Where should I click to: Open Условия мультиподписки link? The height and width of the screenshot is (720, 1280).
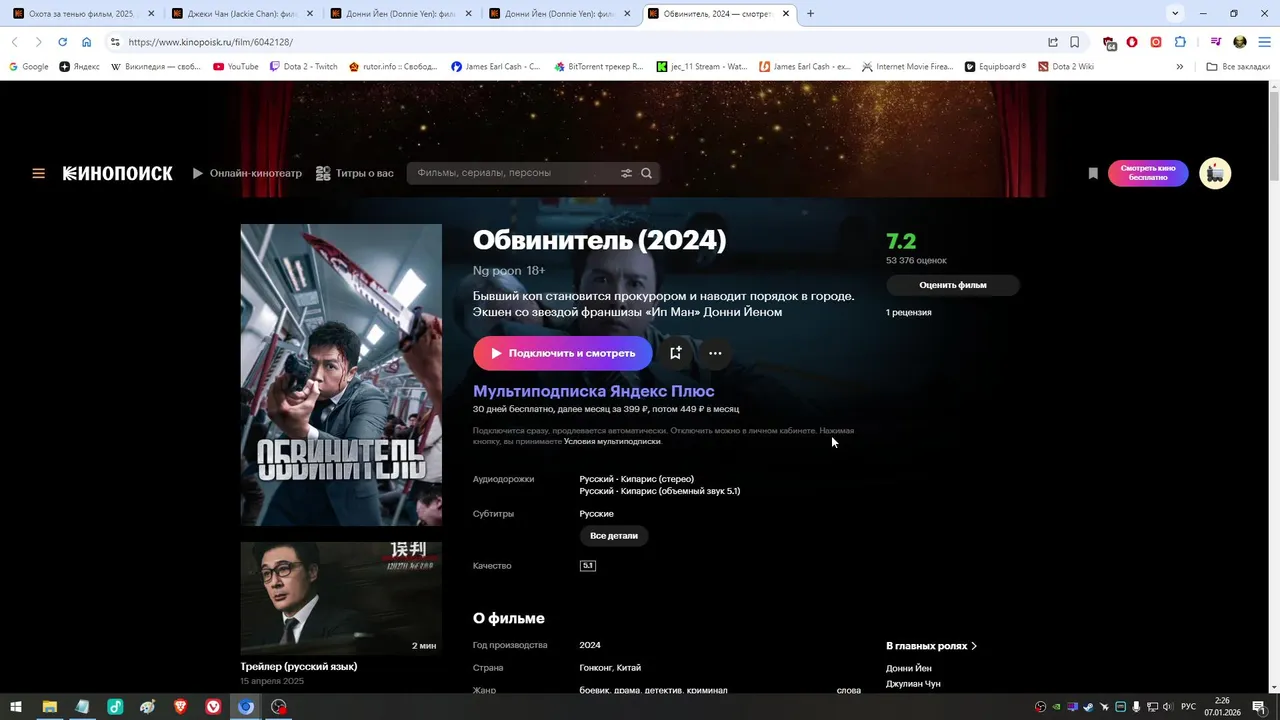(x=612, y=441)
